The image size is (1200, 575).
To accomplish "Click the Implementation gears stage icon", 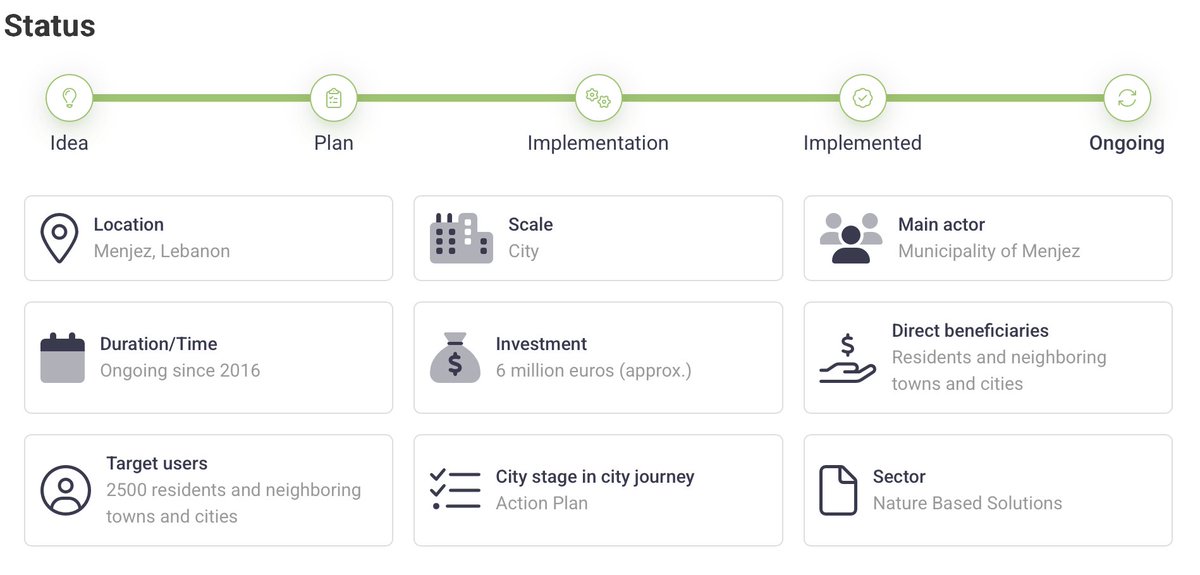I will point(598,98).
